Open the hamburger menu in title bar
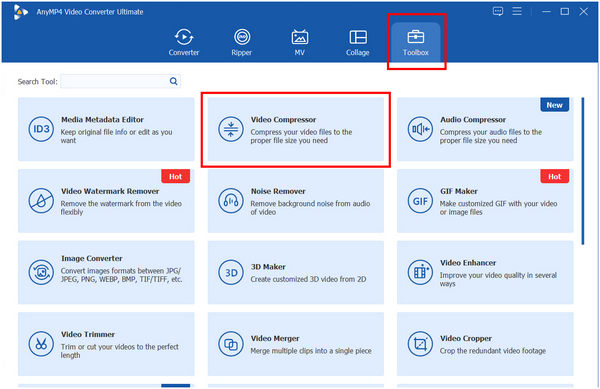The height and width of the screenshot is (389, 600). click(517, 11)
